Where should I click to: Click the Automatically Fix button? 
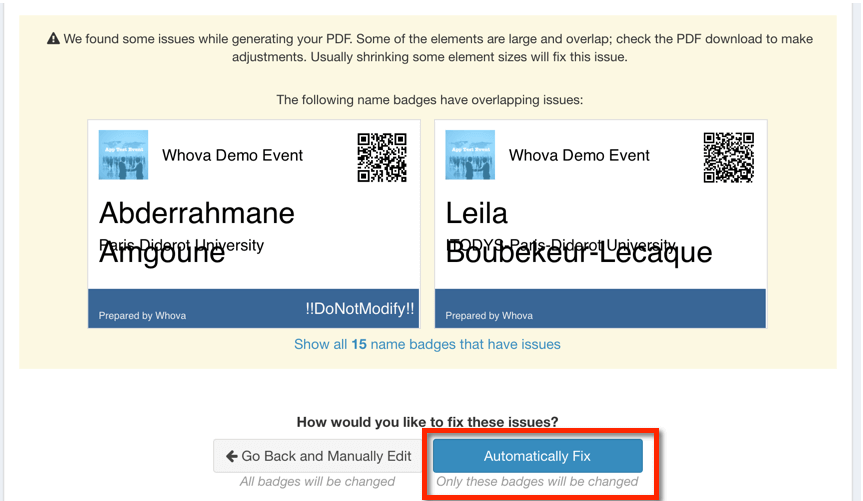coord(537,456)
